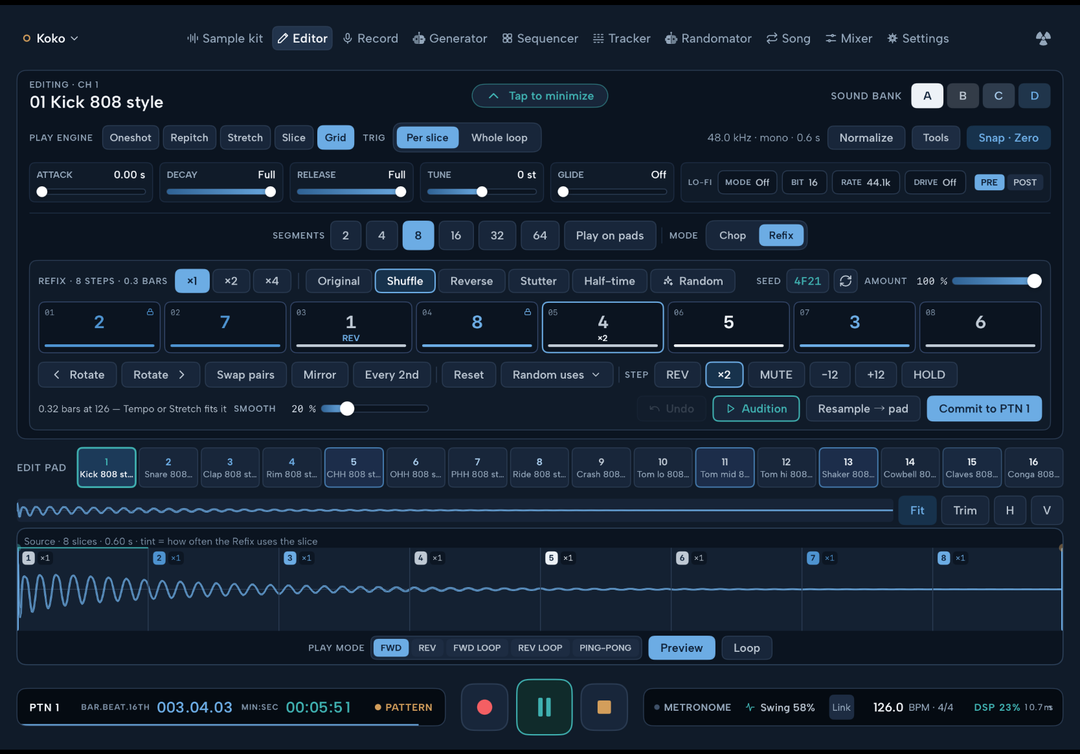Viewport: 1080px width, 754px height.
Task: Switch Lo-Fi to POST
Action: (1024, 182)
